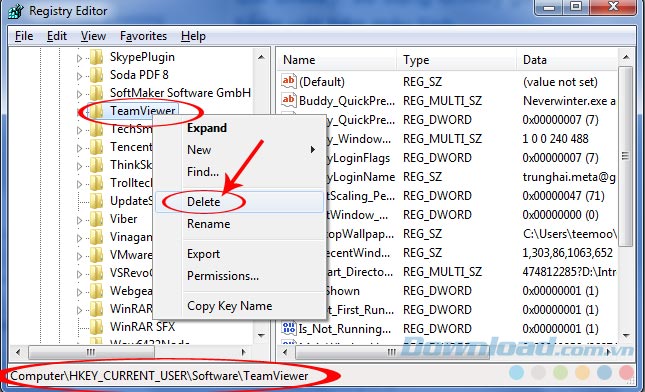Open the New submenu in context menu
This screenshot has width=645, height=392.
tap(239, 150)
